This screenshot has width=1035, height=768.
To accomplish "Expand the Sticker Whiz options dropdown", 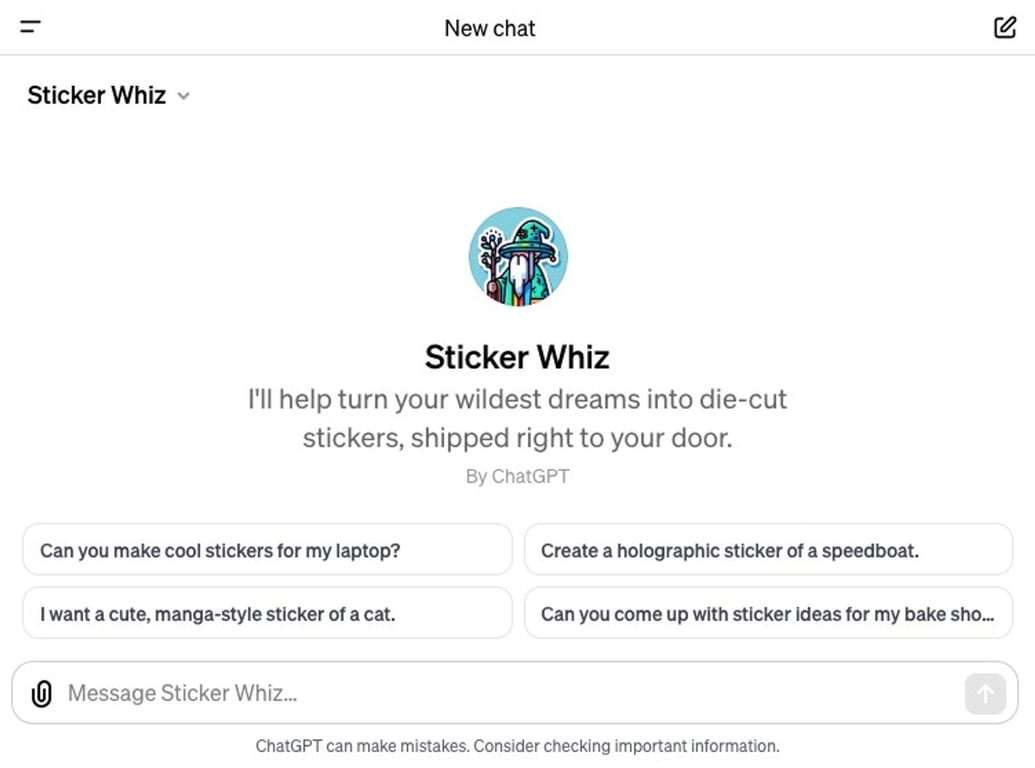I will pos(183,96).
